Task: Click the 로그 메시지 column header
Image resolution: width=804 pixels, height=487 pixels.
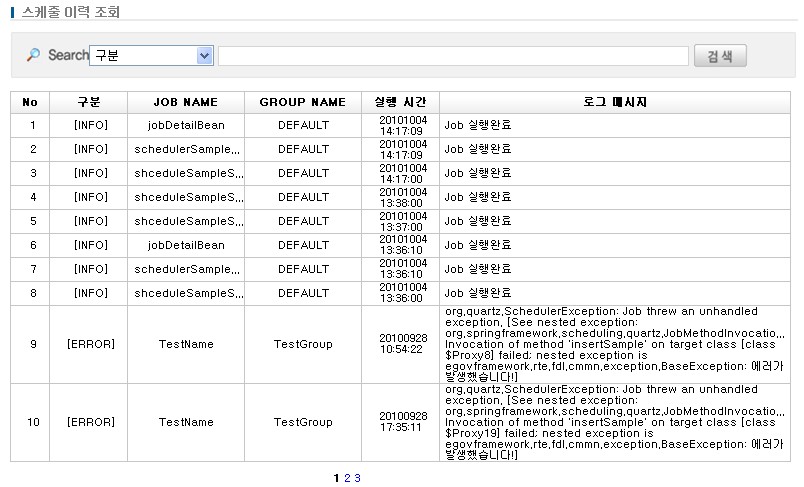Action: click(614, 102)
